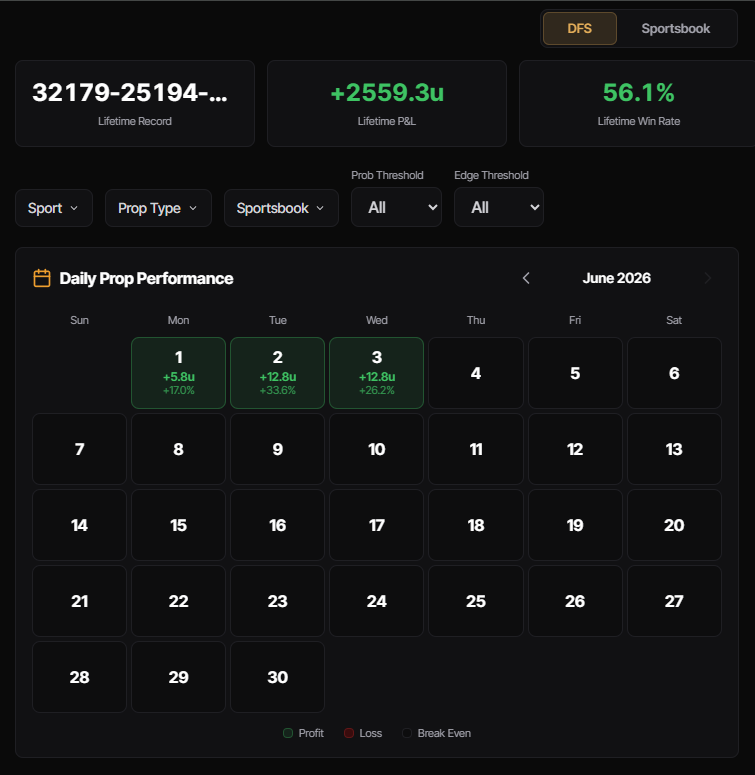Select June 11 in the calendar

point(476,449)
